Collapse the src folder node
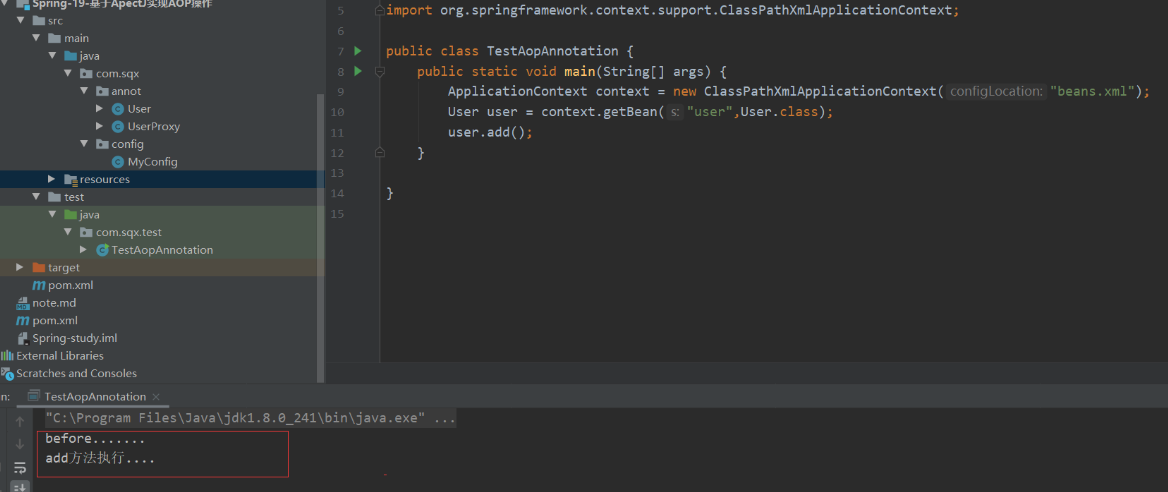 click(x=19, y=21)
